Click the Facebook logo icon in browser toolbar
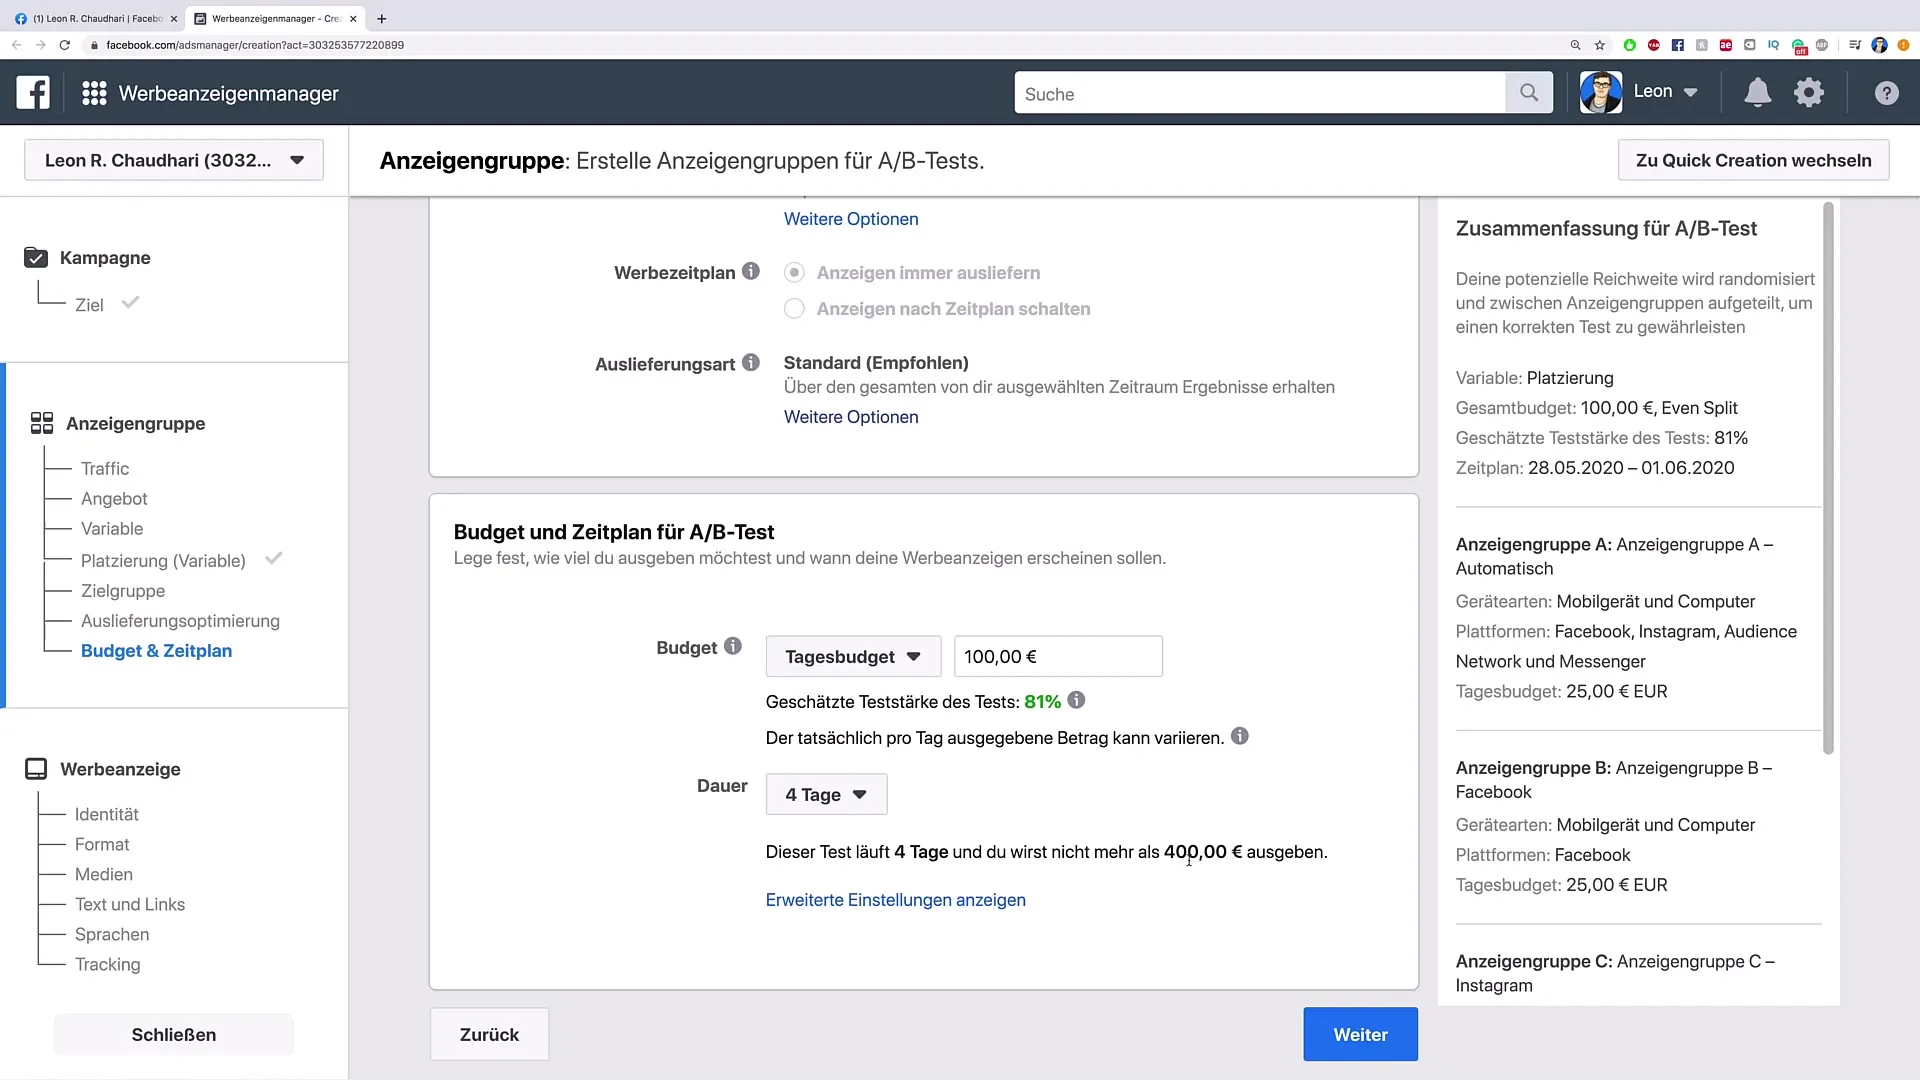 click(1676, 46)
